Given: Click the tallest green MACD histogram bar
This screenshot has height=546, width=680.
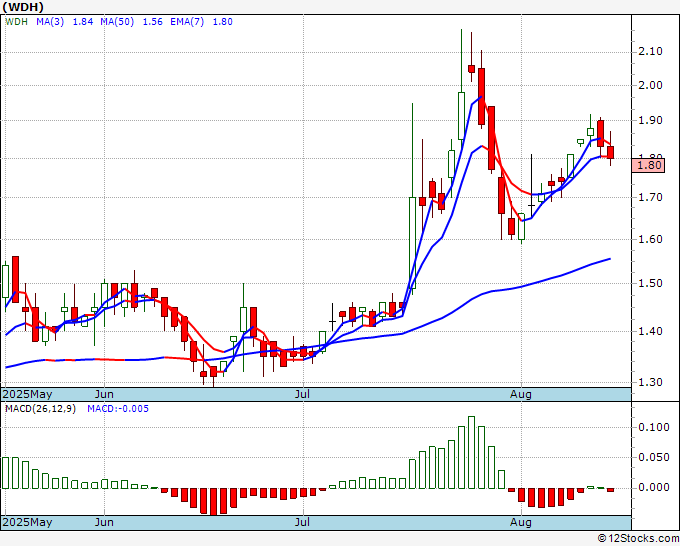Looking at the screenshot, I should (471, 452).
